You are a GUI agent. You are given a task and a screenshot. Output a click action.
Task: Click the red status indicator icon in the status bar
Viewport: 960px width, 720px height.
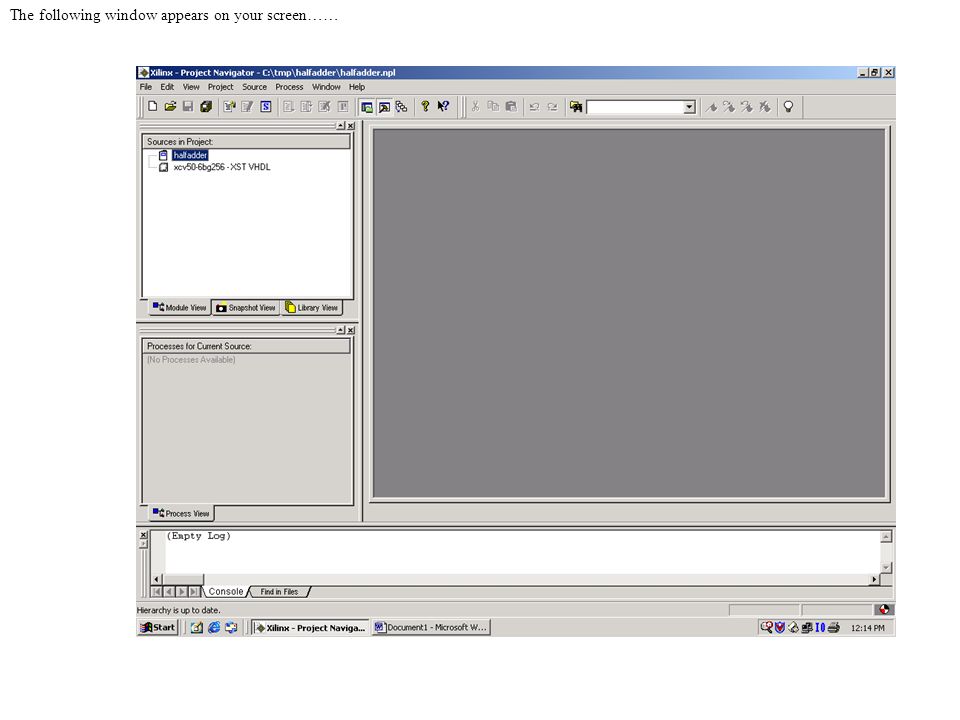coord(884,609)
